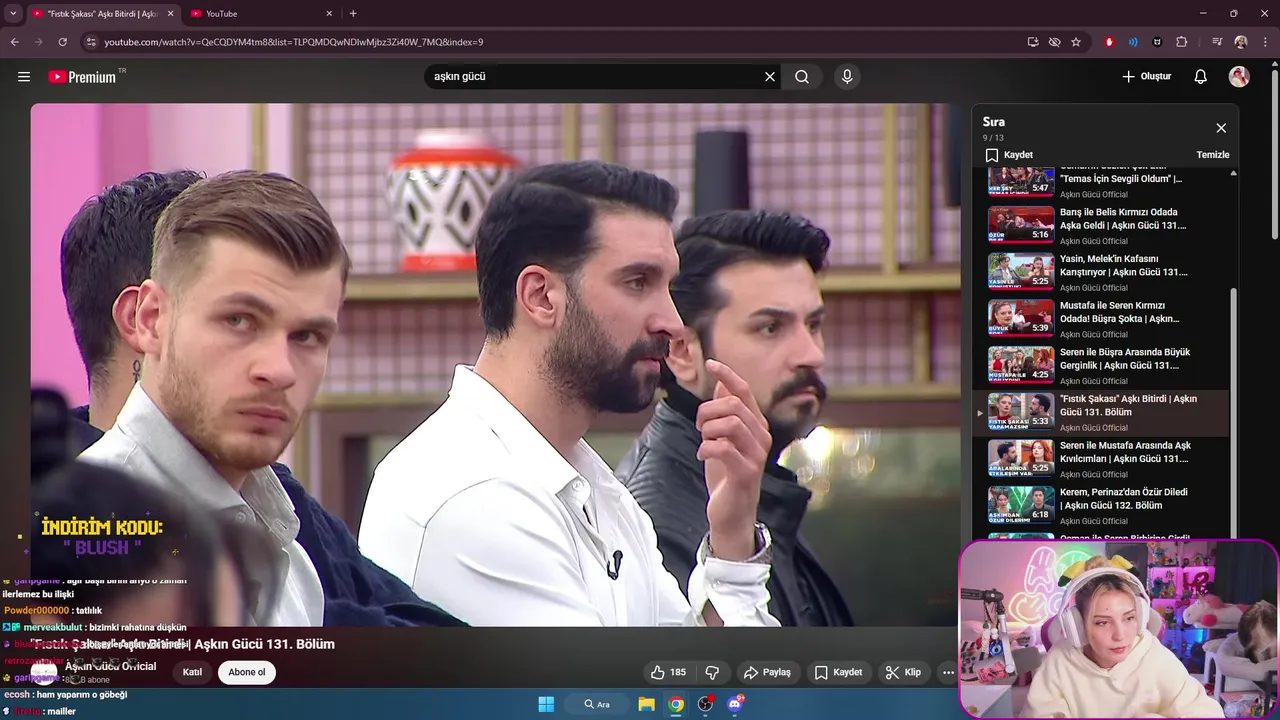Start voice search with microphone icon

click(847, 77)
